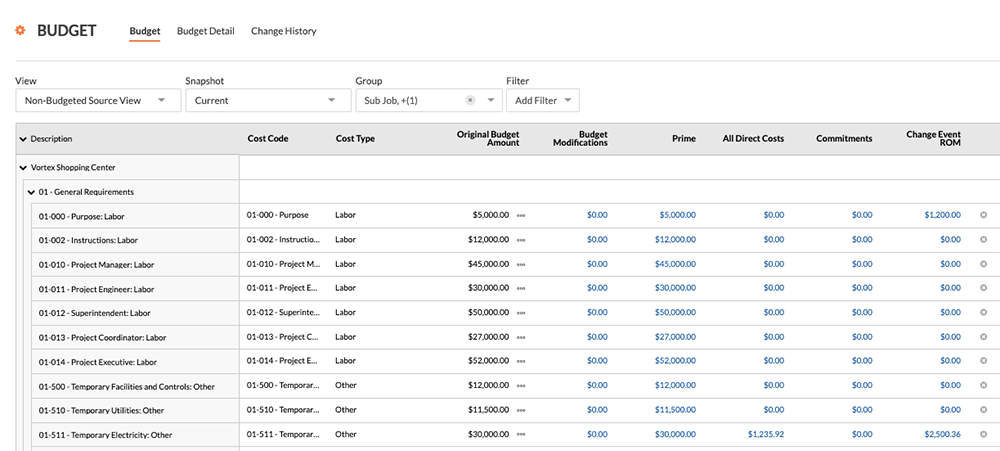
Task: Click the All Direct Costs column header
Action: coord(753,138)
